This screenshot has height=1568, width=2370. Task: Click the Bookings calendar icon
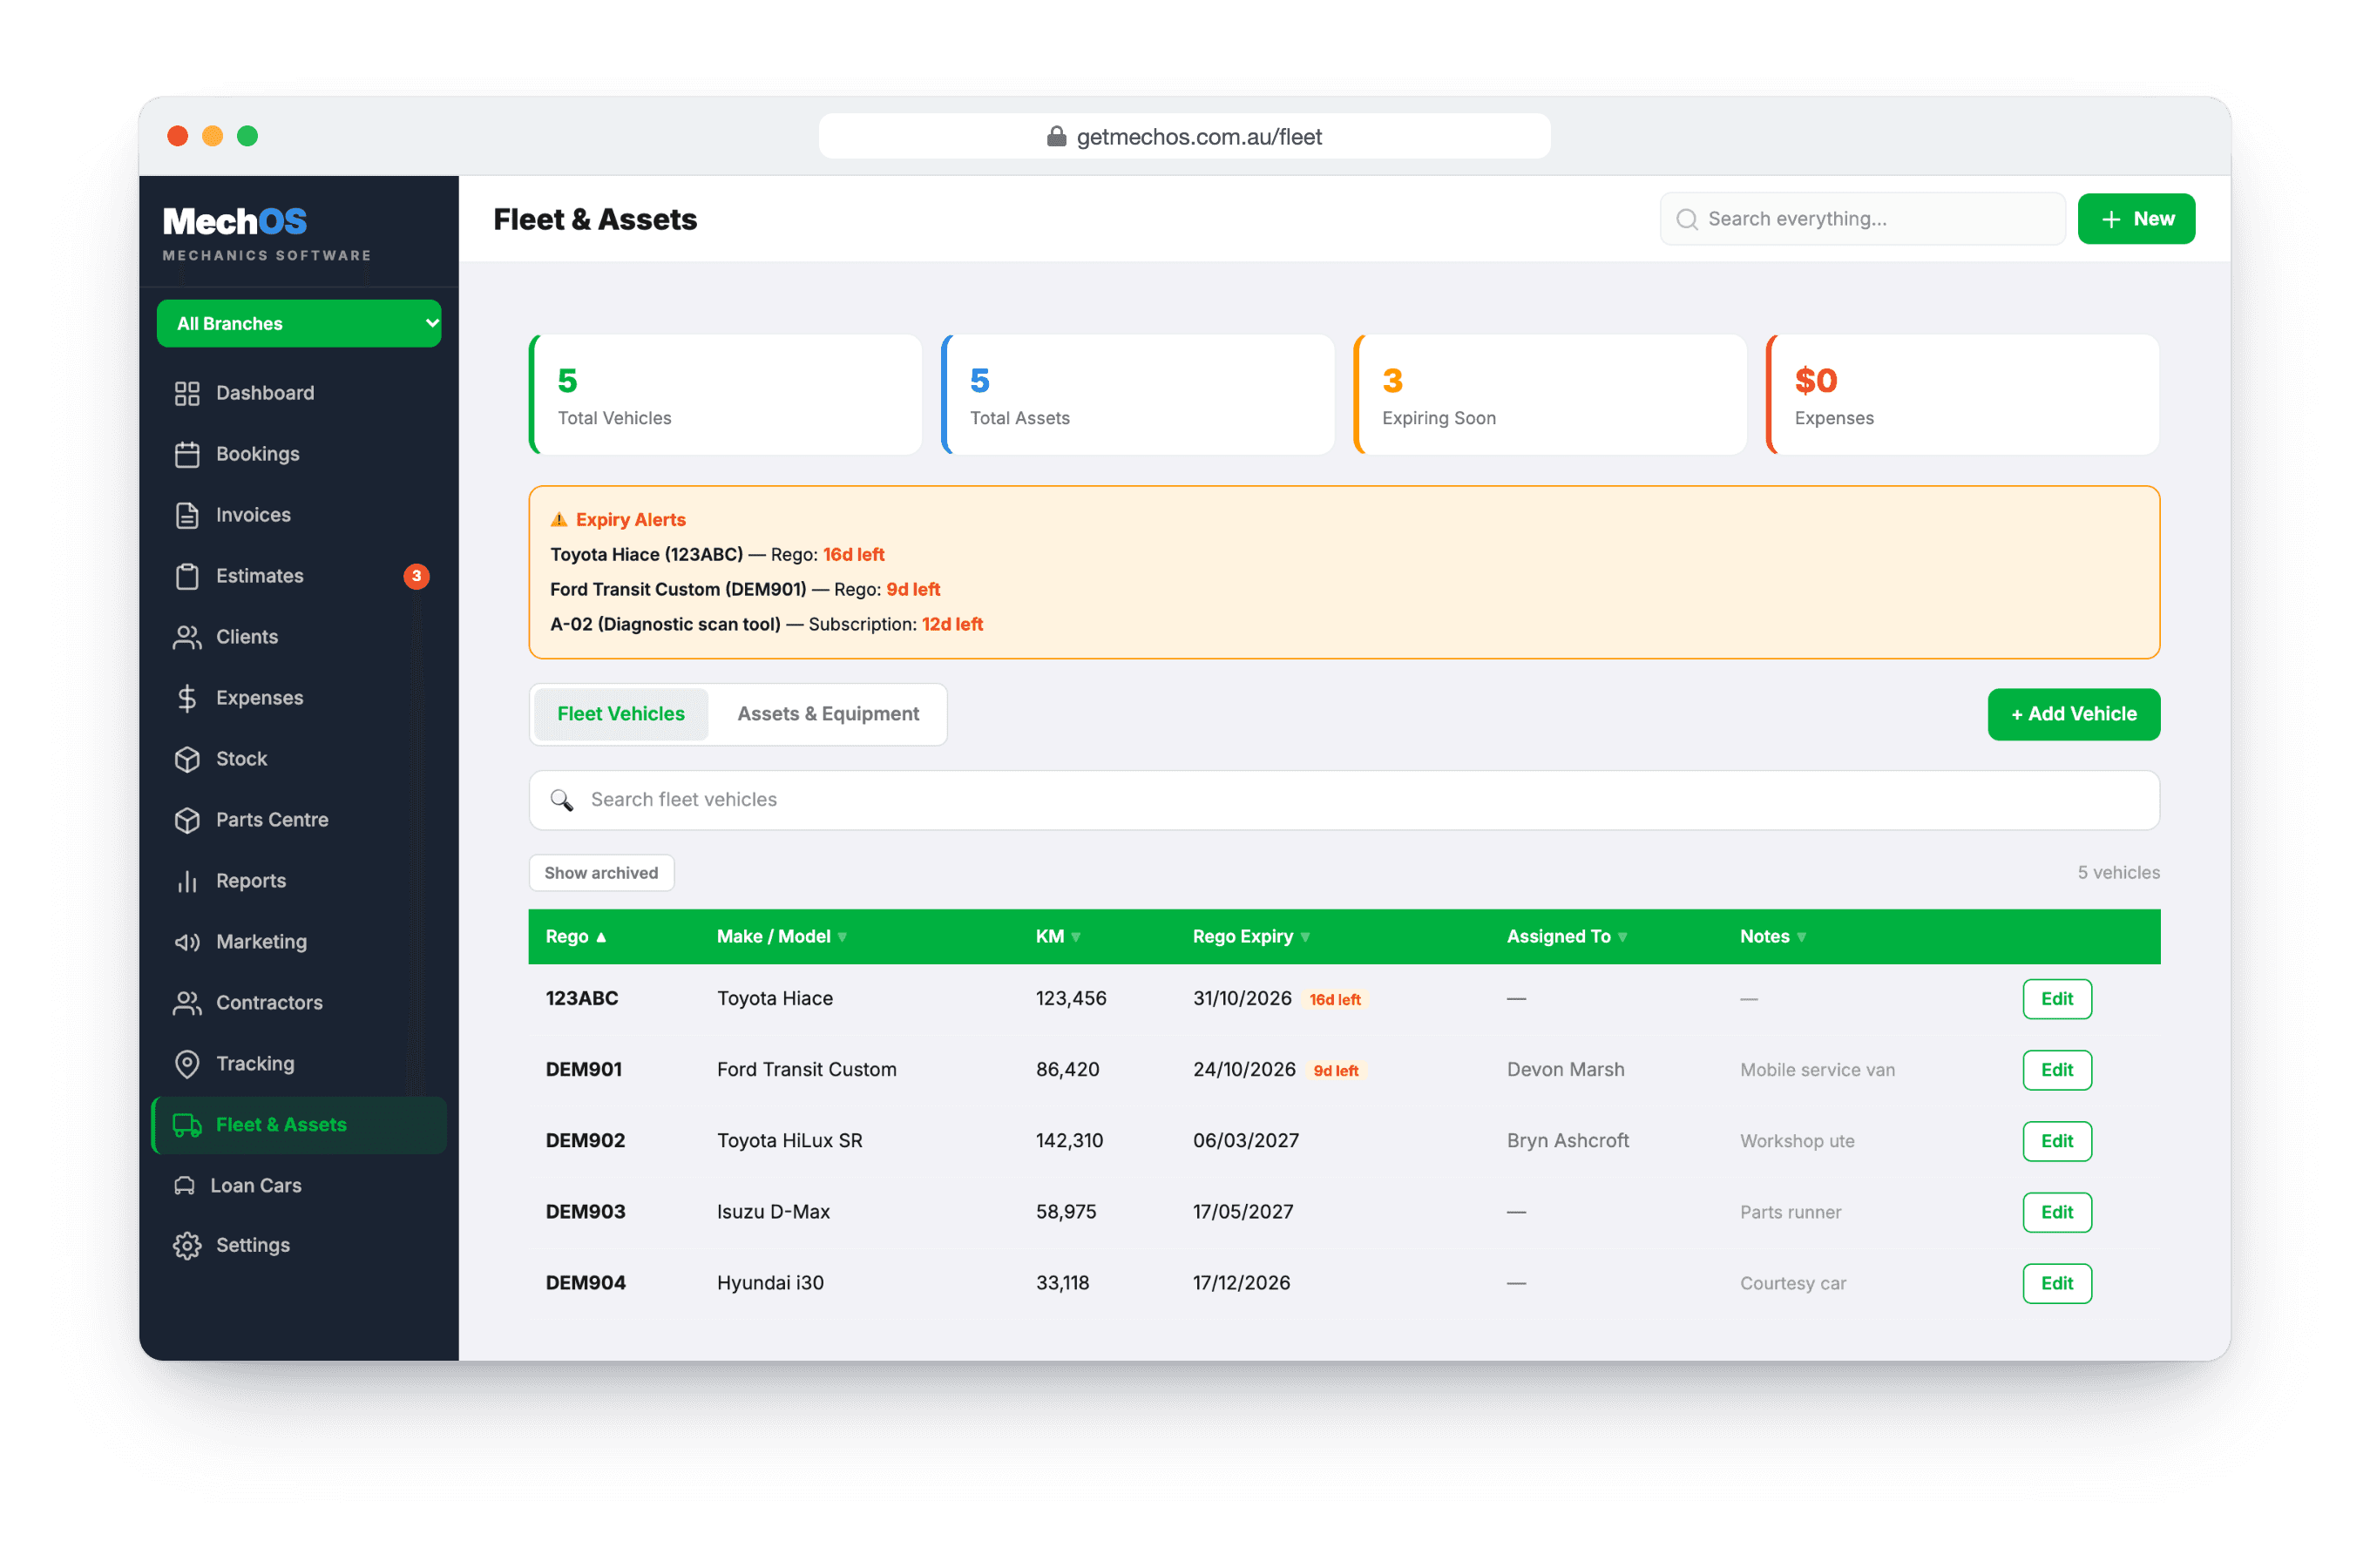coord(187,454)
